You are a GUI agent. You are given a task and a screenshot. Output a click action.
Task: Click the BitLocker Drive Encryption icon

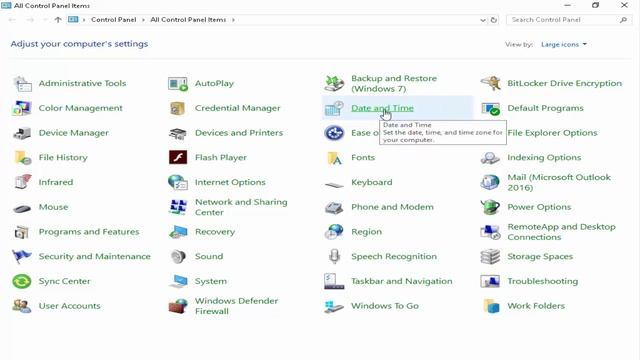pos(490,83)
